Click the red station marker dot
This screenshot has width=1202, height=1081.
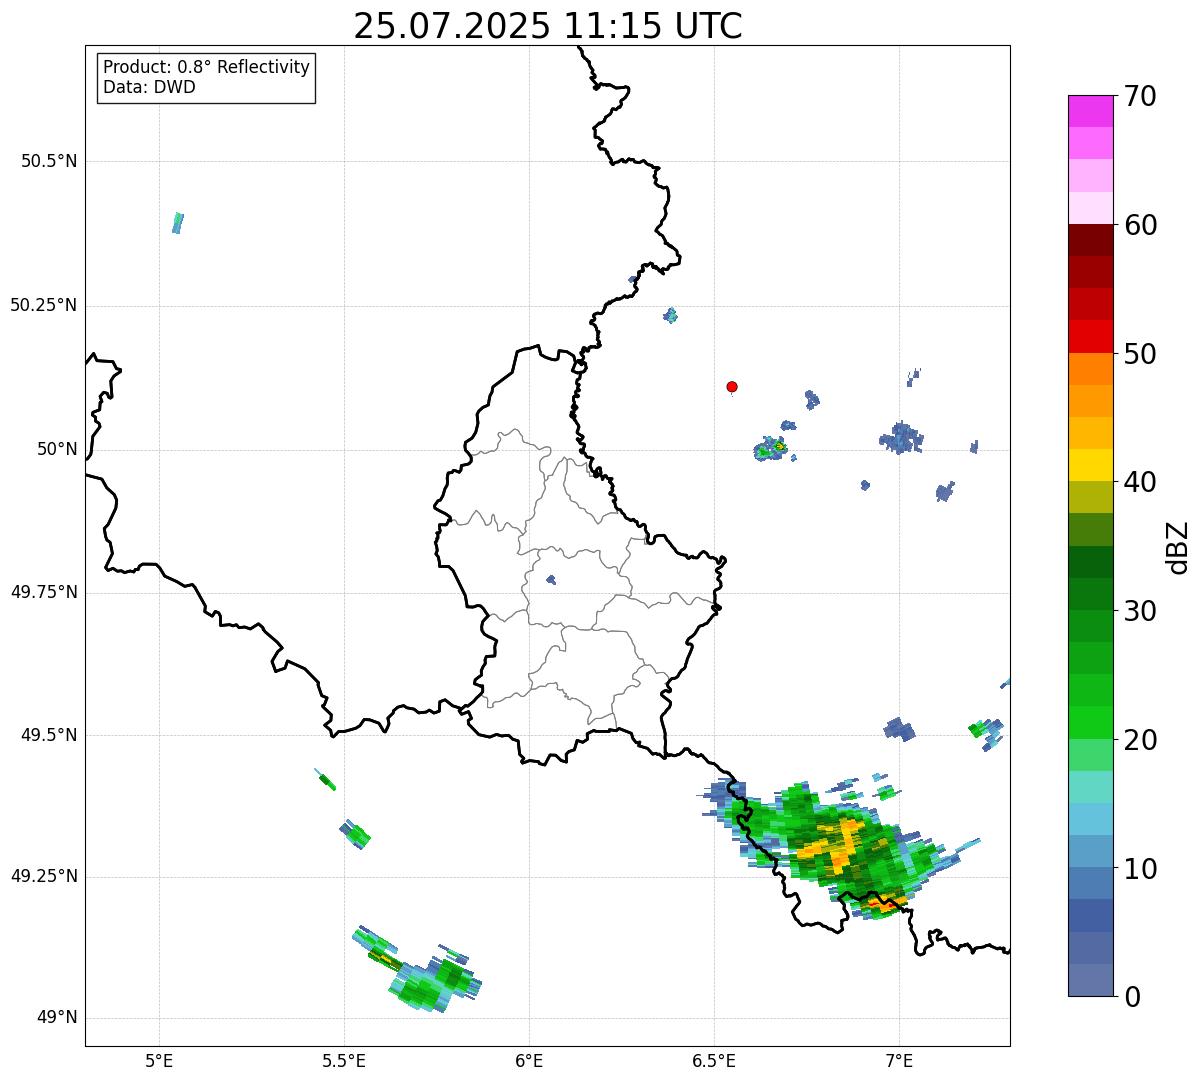(732, 386)
